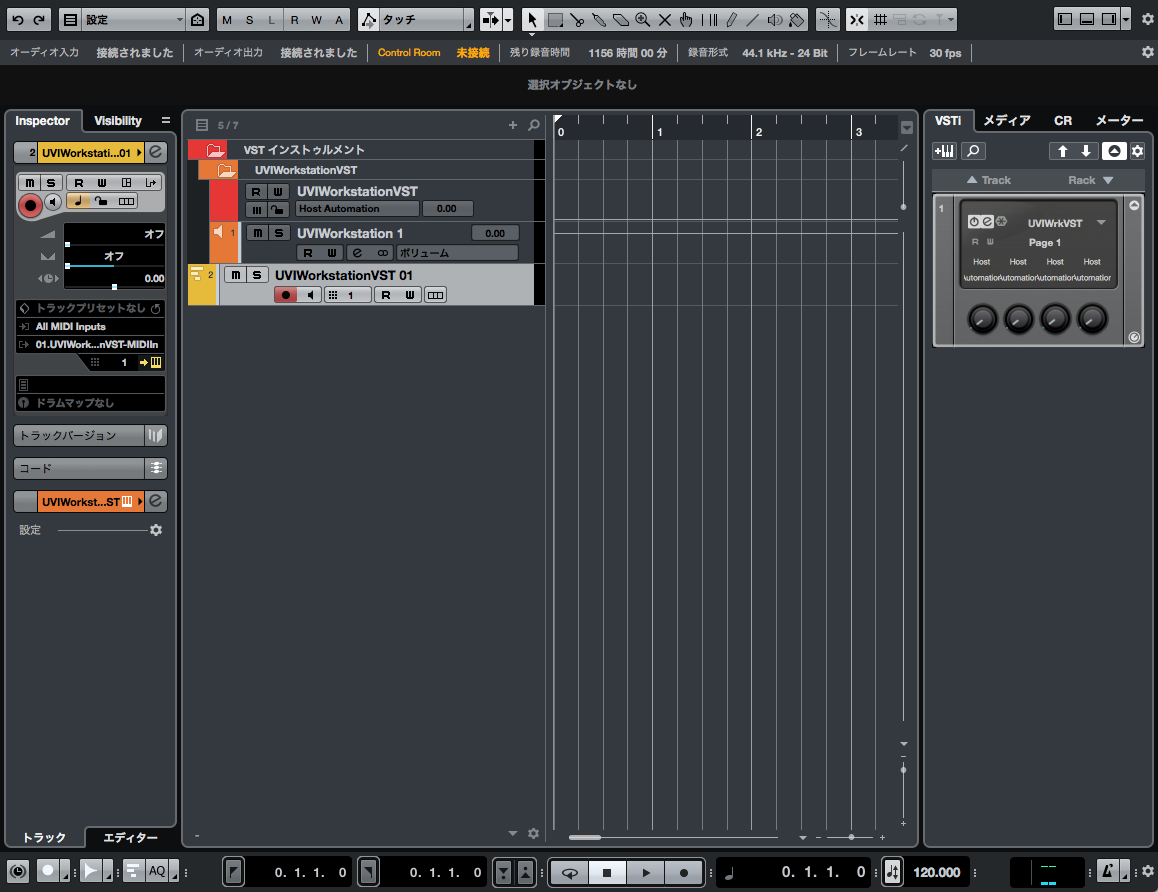Click the Edit Instrument e button in Inspector header
This screenshot has width=1158, height=892.
(156, 152)
